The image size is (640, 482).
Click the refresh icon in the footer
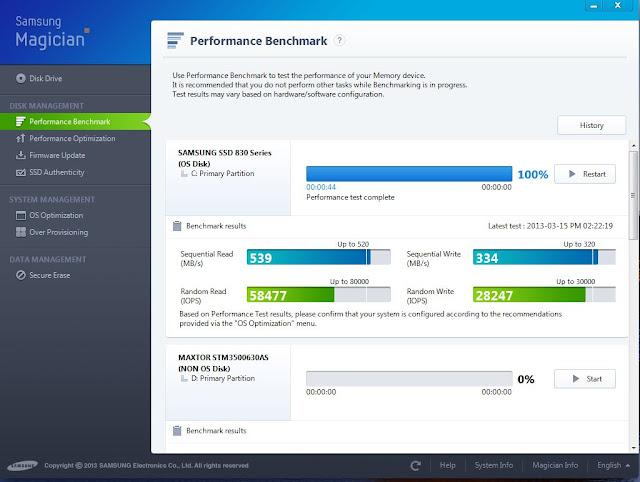(x=416, y=466)
